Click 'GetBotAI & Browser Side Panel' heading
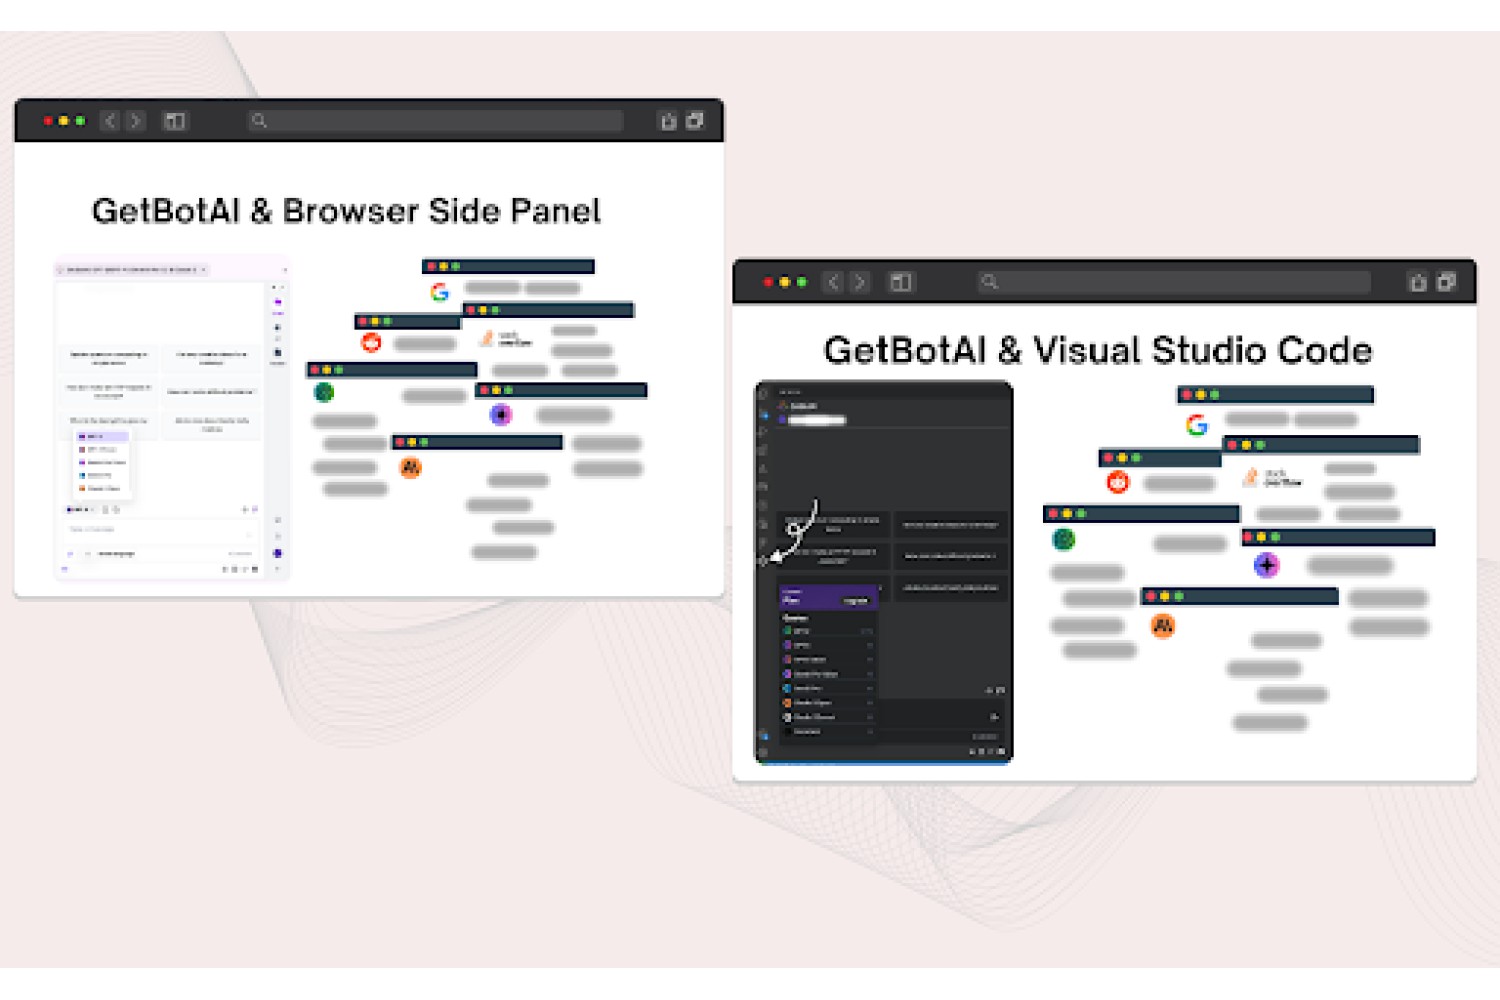Image resolution: width=1500 pixels, height=1000 pixels. click(346, 211)
